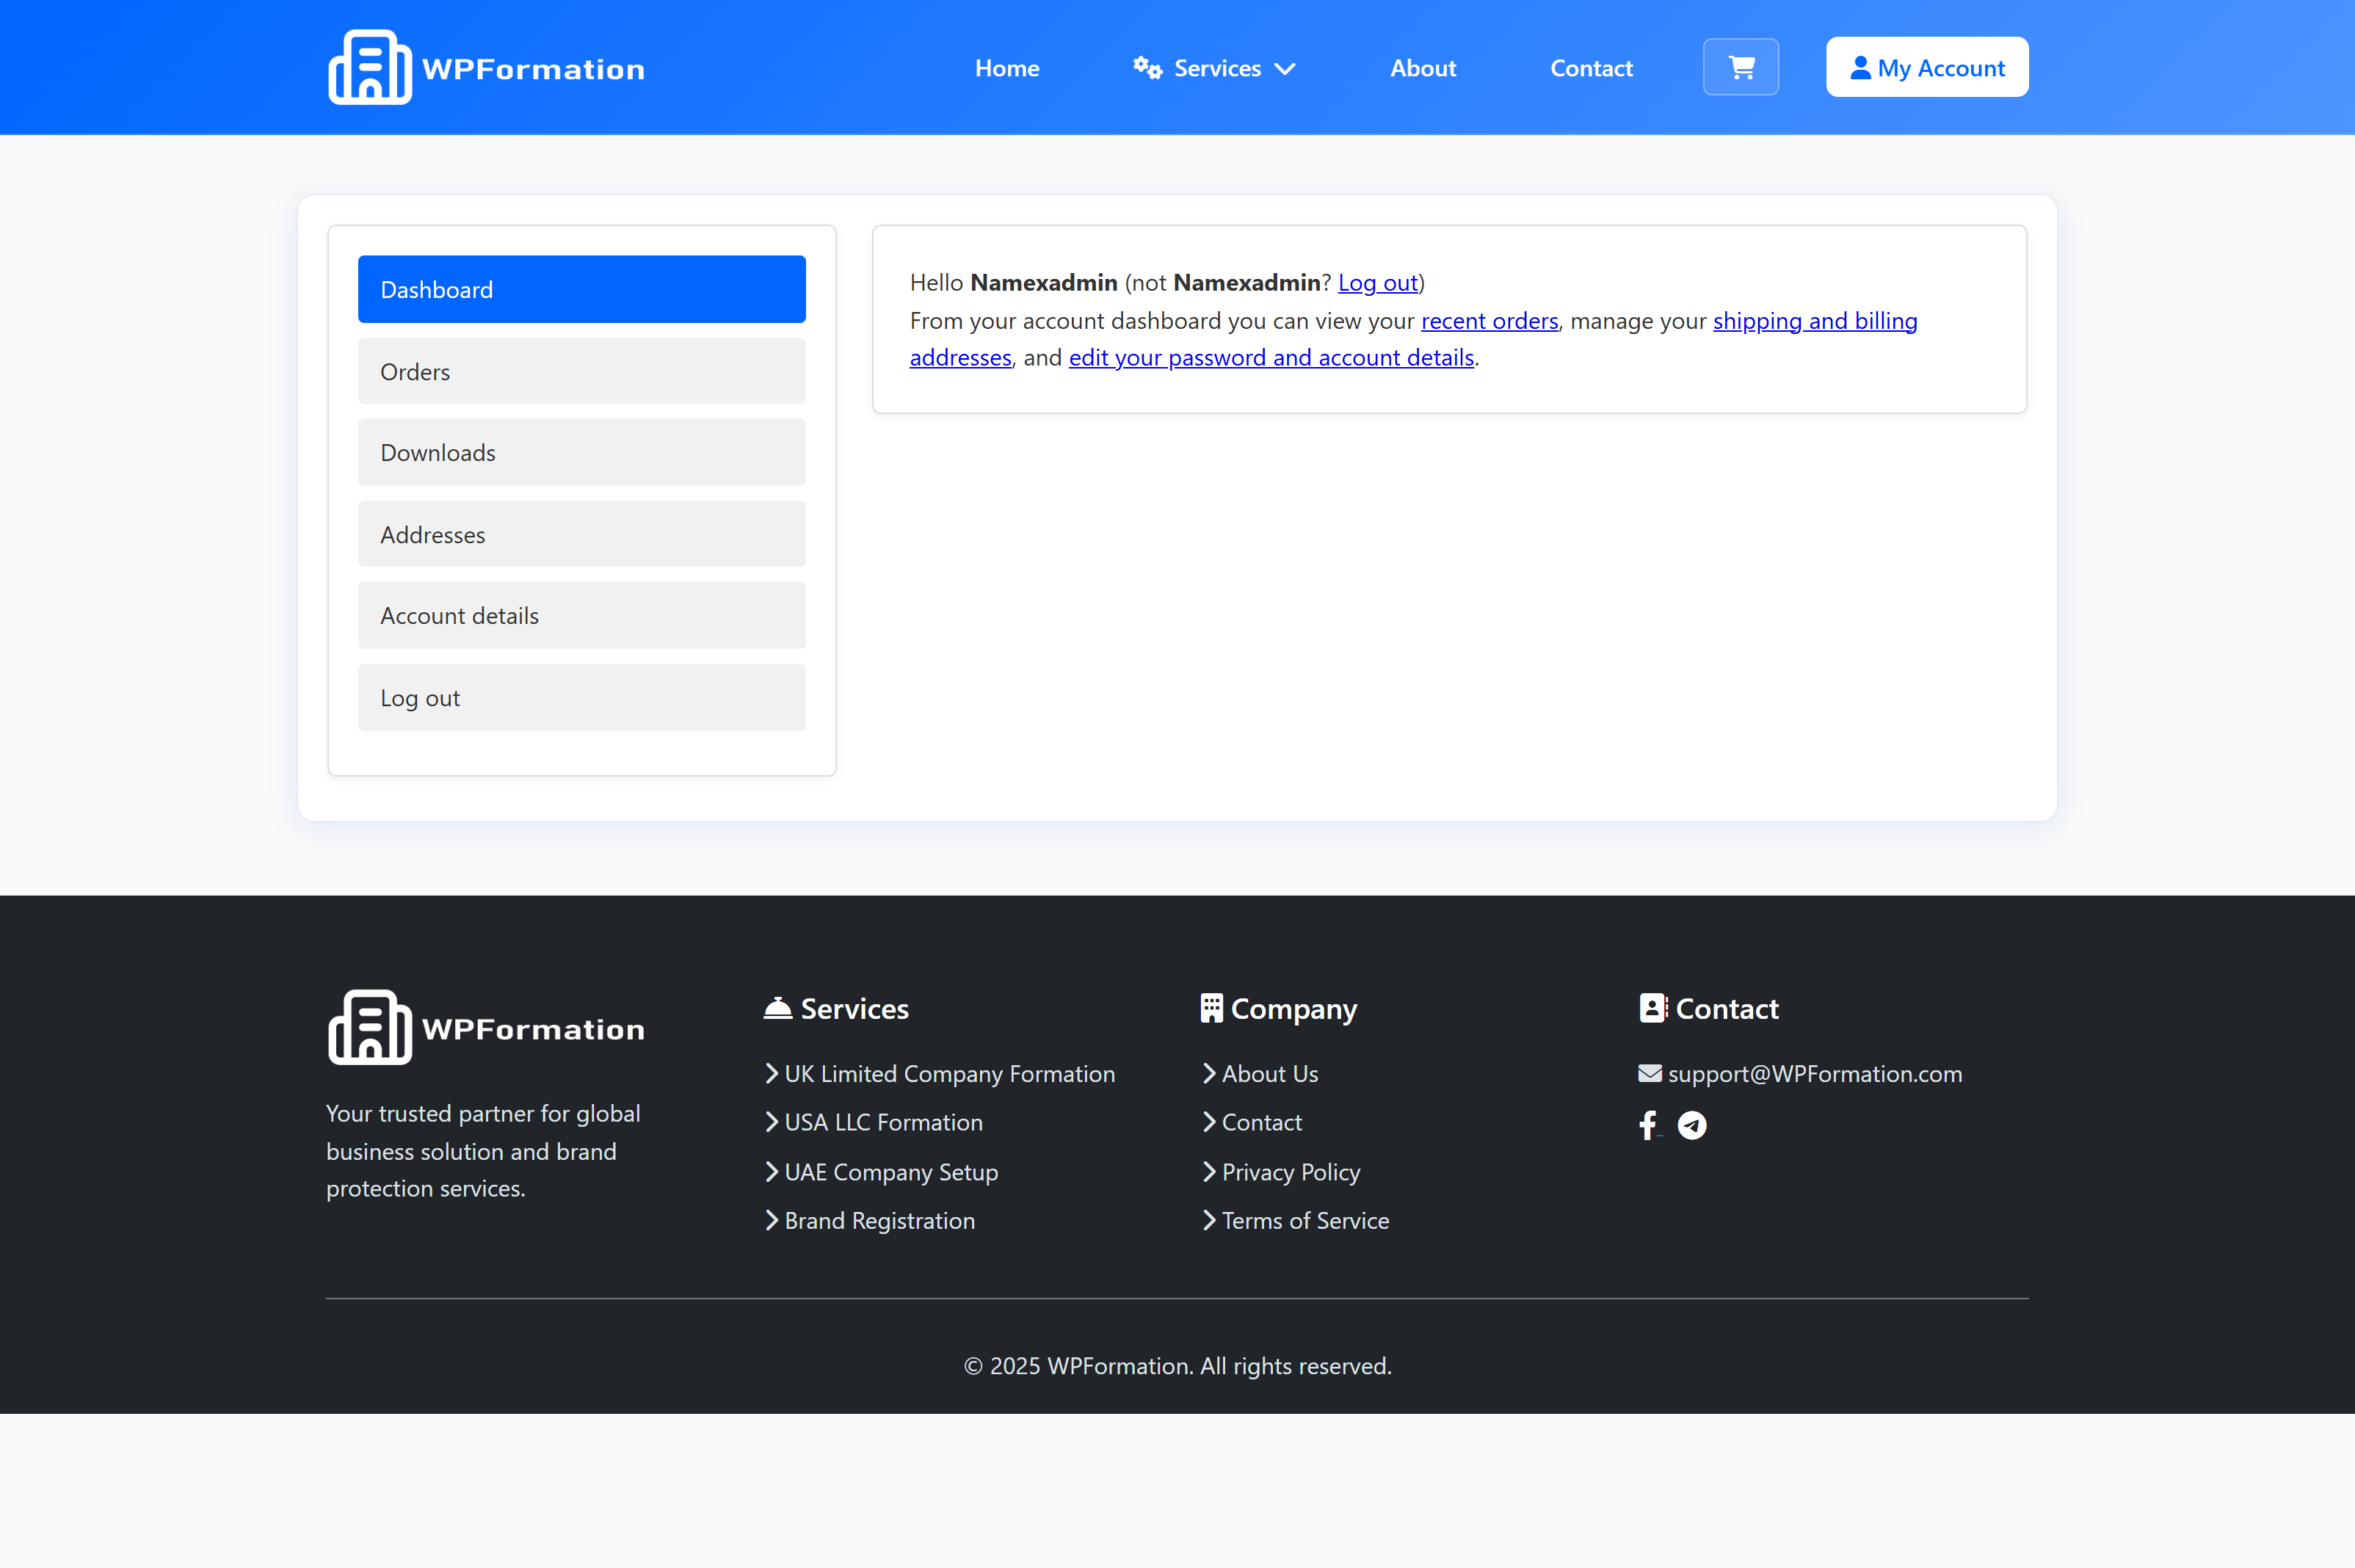Image resolution: width=2355 pixels, height=1568 pixels.
Task: Open Brand Registration footer link
Action: pyautogui.click(x=879, y=1220)
